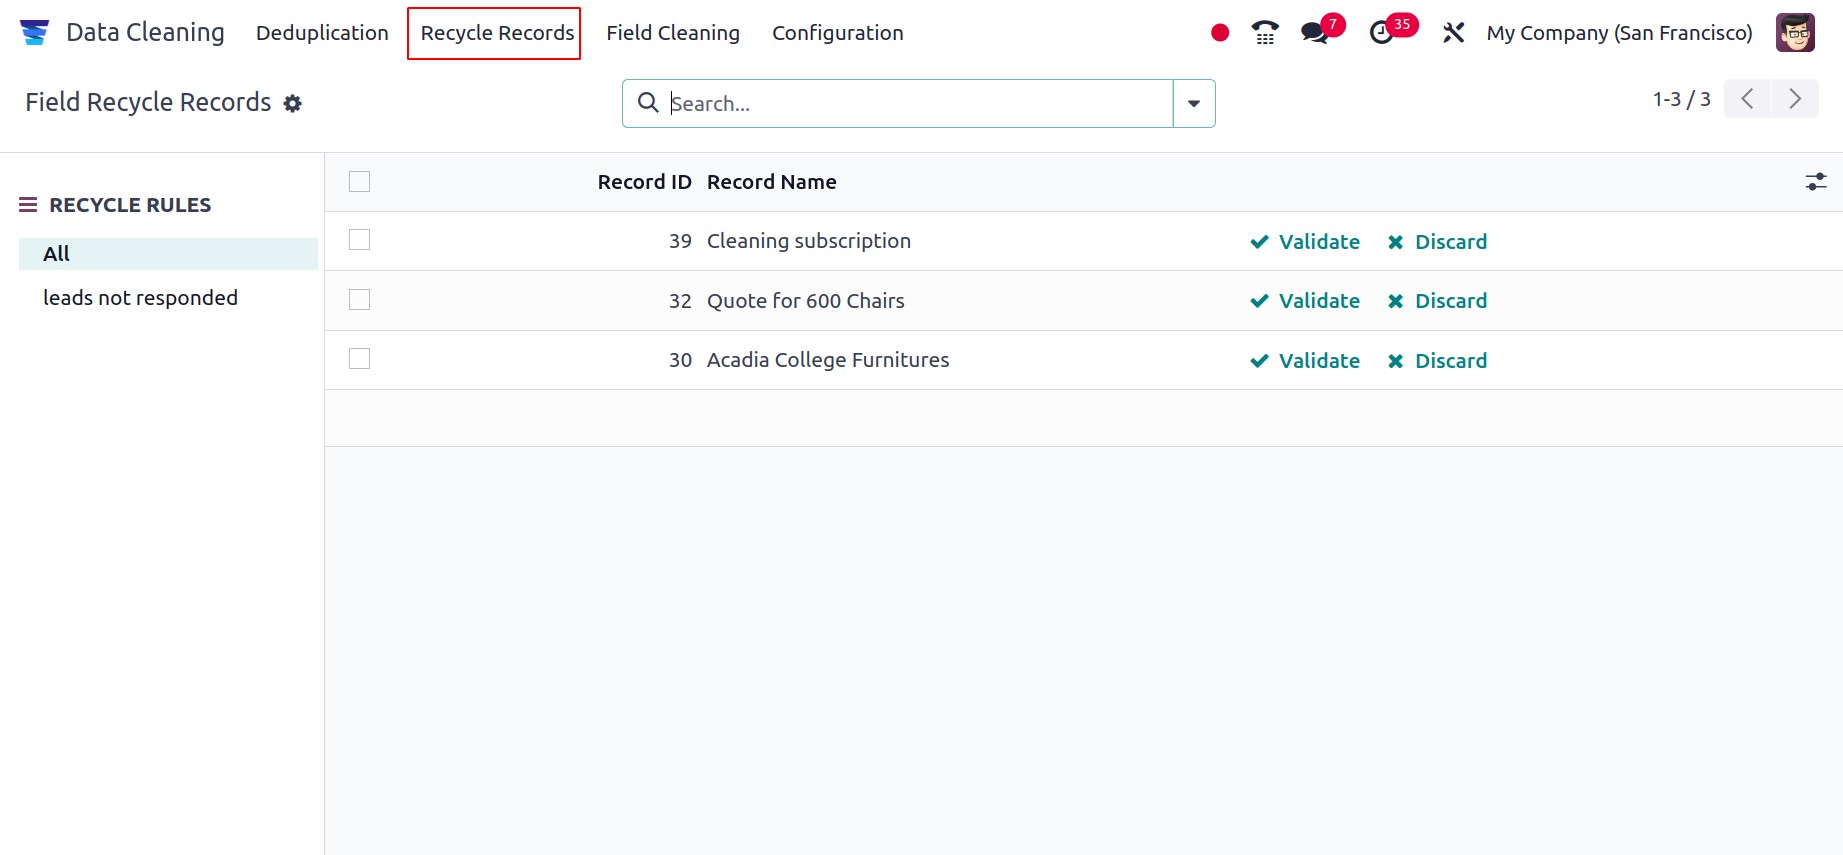Go to next page with the right chevron
This screenshot has width=1843, height=855.
(1795, 99)
